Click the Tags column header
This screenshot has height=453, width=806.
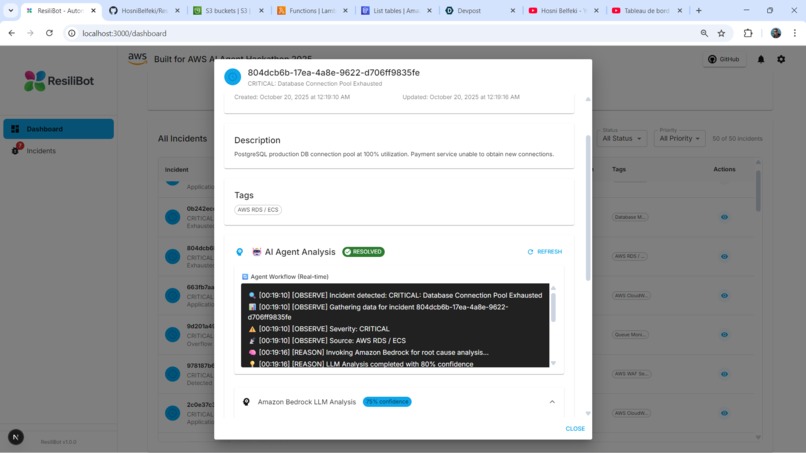pos(619,169)
